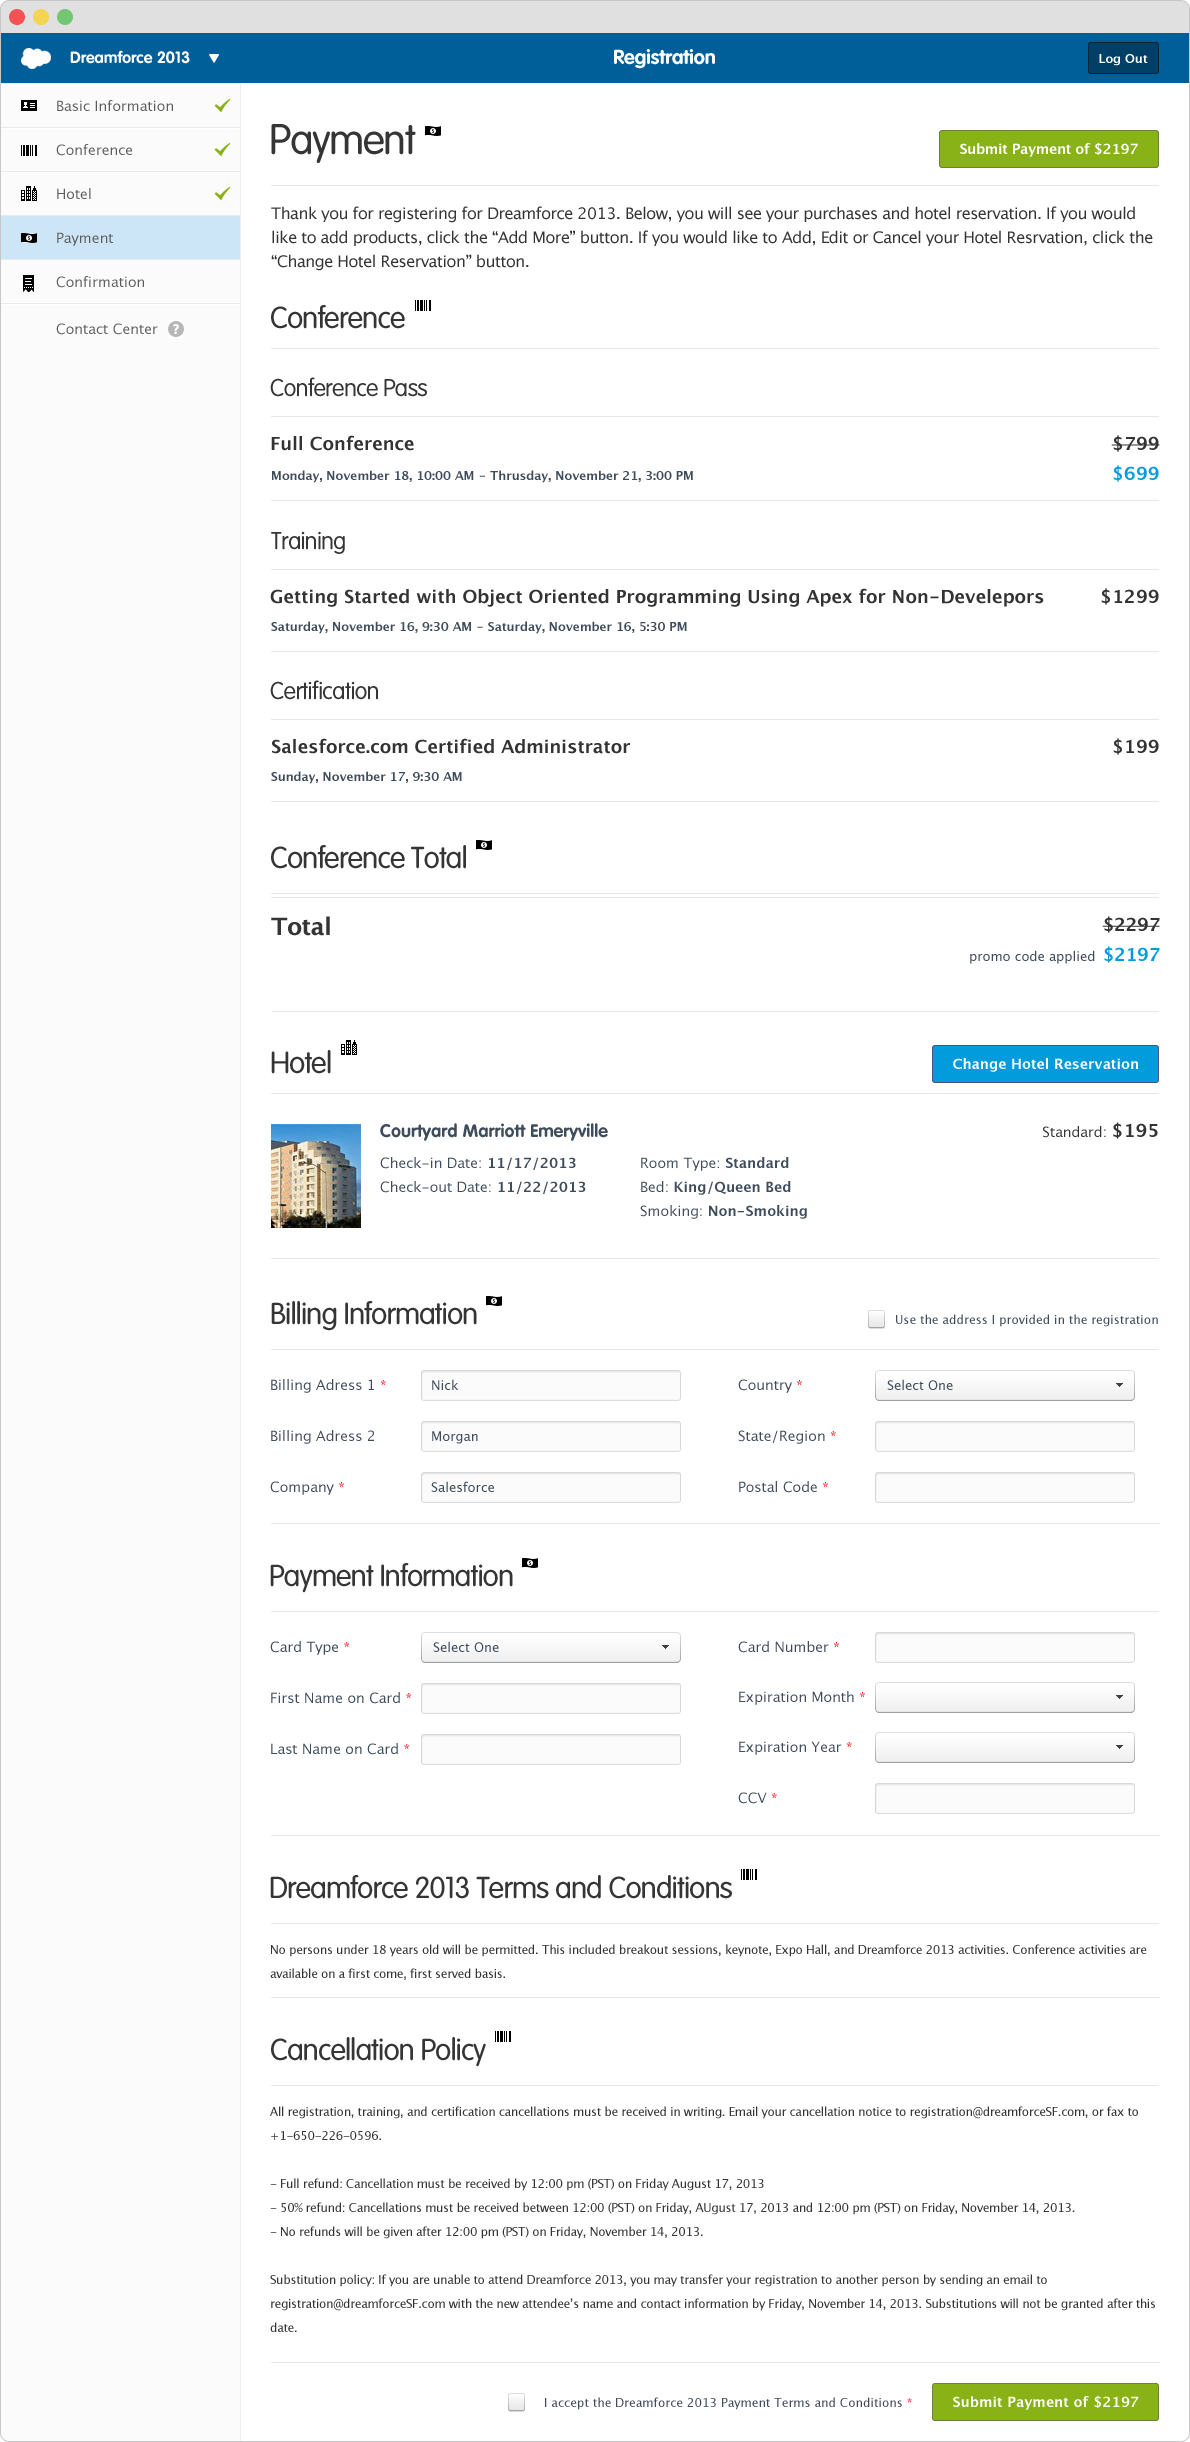Image resolution: width=1190 pixels, height=2442 pixels.
Task: Click the Basic Information ID card icon
Action: coord(29,105)
